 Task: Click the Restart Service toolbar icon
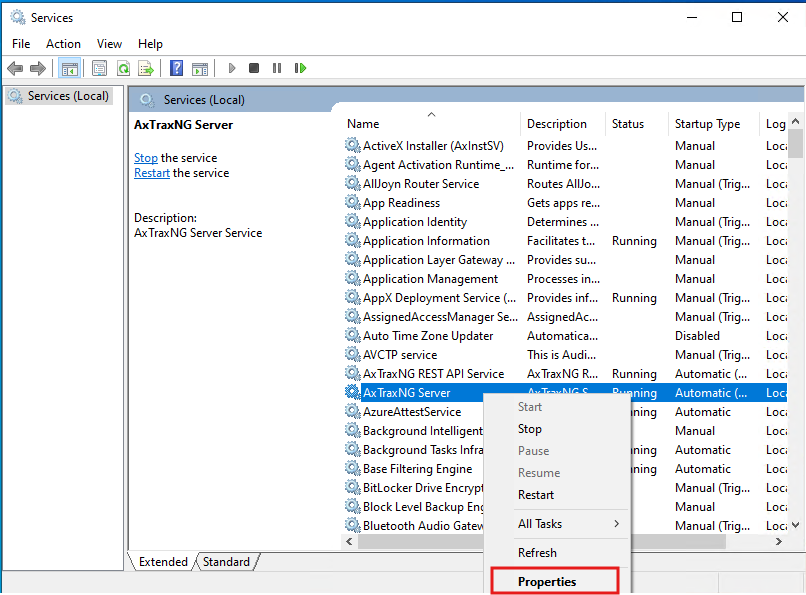pyautogui.click(x=300, y=68)
